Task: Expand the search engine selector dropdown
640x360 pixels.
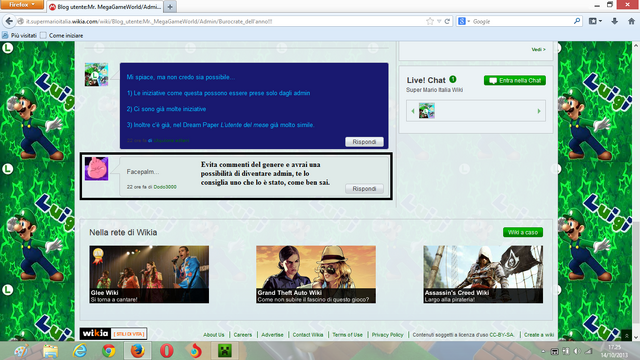Action: (464, 21)
